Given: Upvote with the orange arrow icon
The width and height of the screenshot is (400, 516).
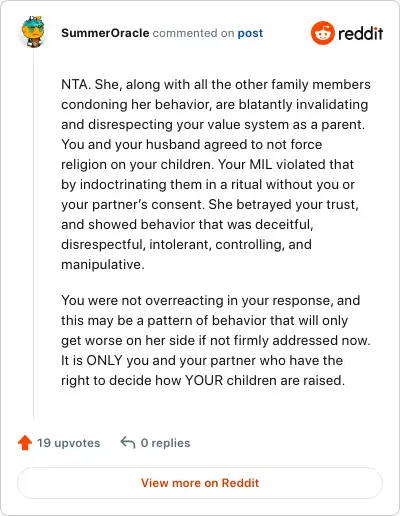Looking at the screenshot, I should (25, 443).
